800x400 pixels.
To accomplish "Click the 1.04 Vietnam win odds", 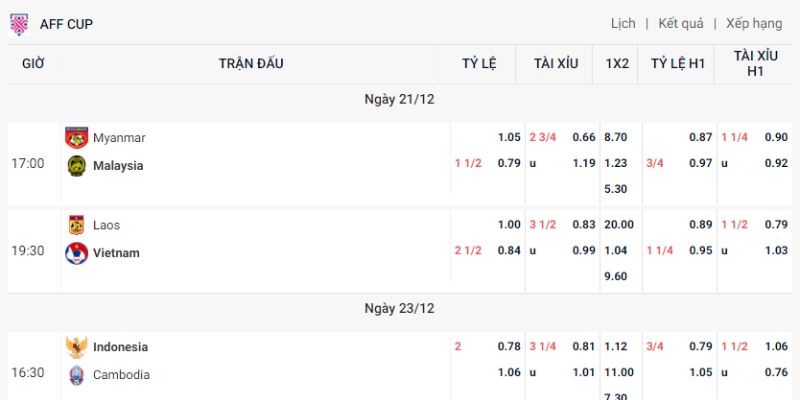I will (615, 251).
